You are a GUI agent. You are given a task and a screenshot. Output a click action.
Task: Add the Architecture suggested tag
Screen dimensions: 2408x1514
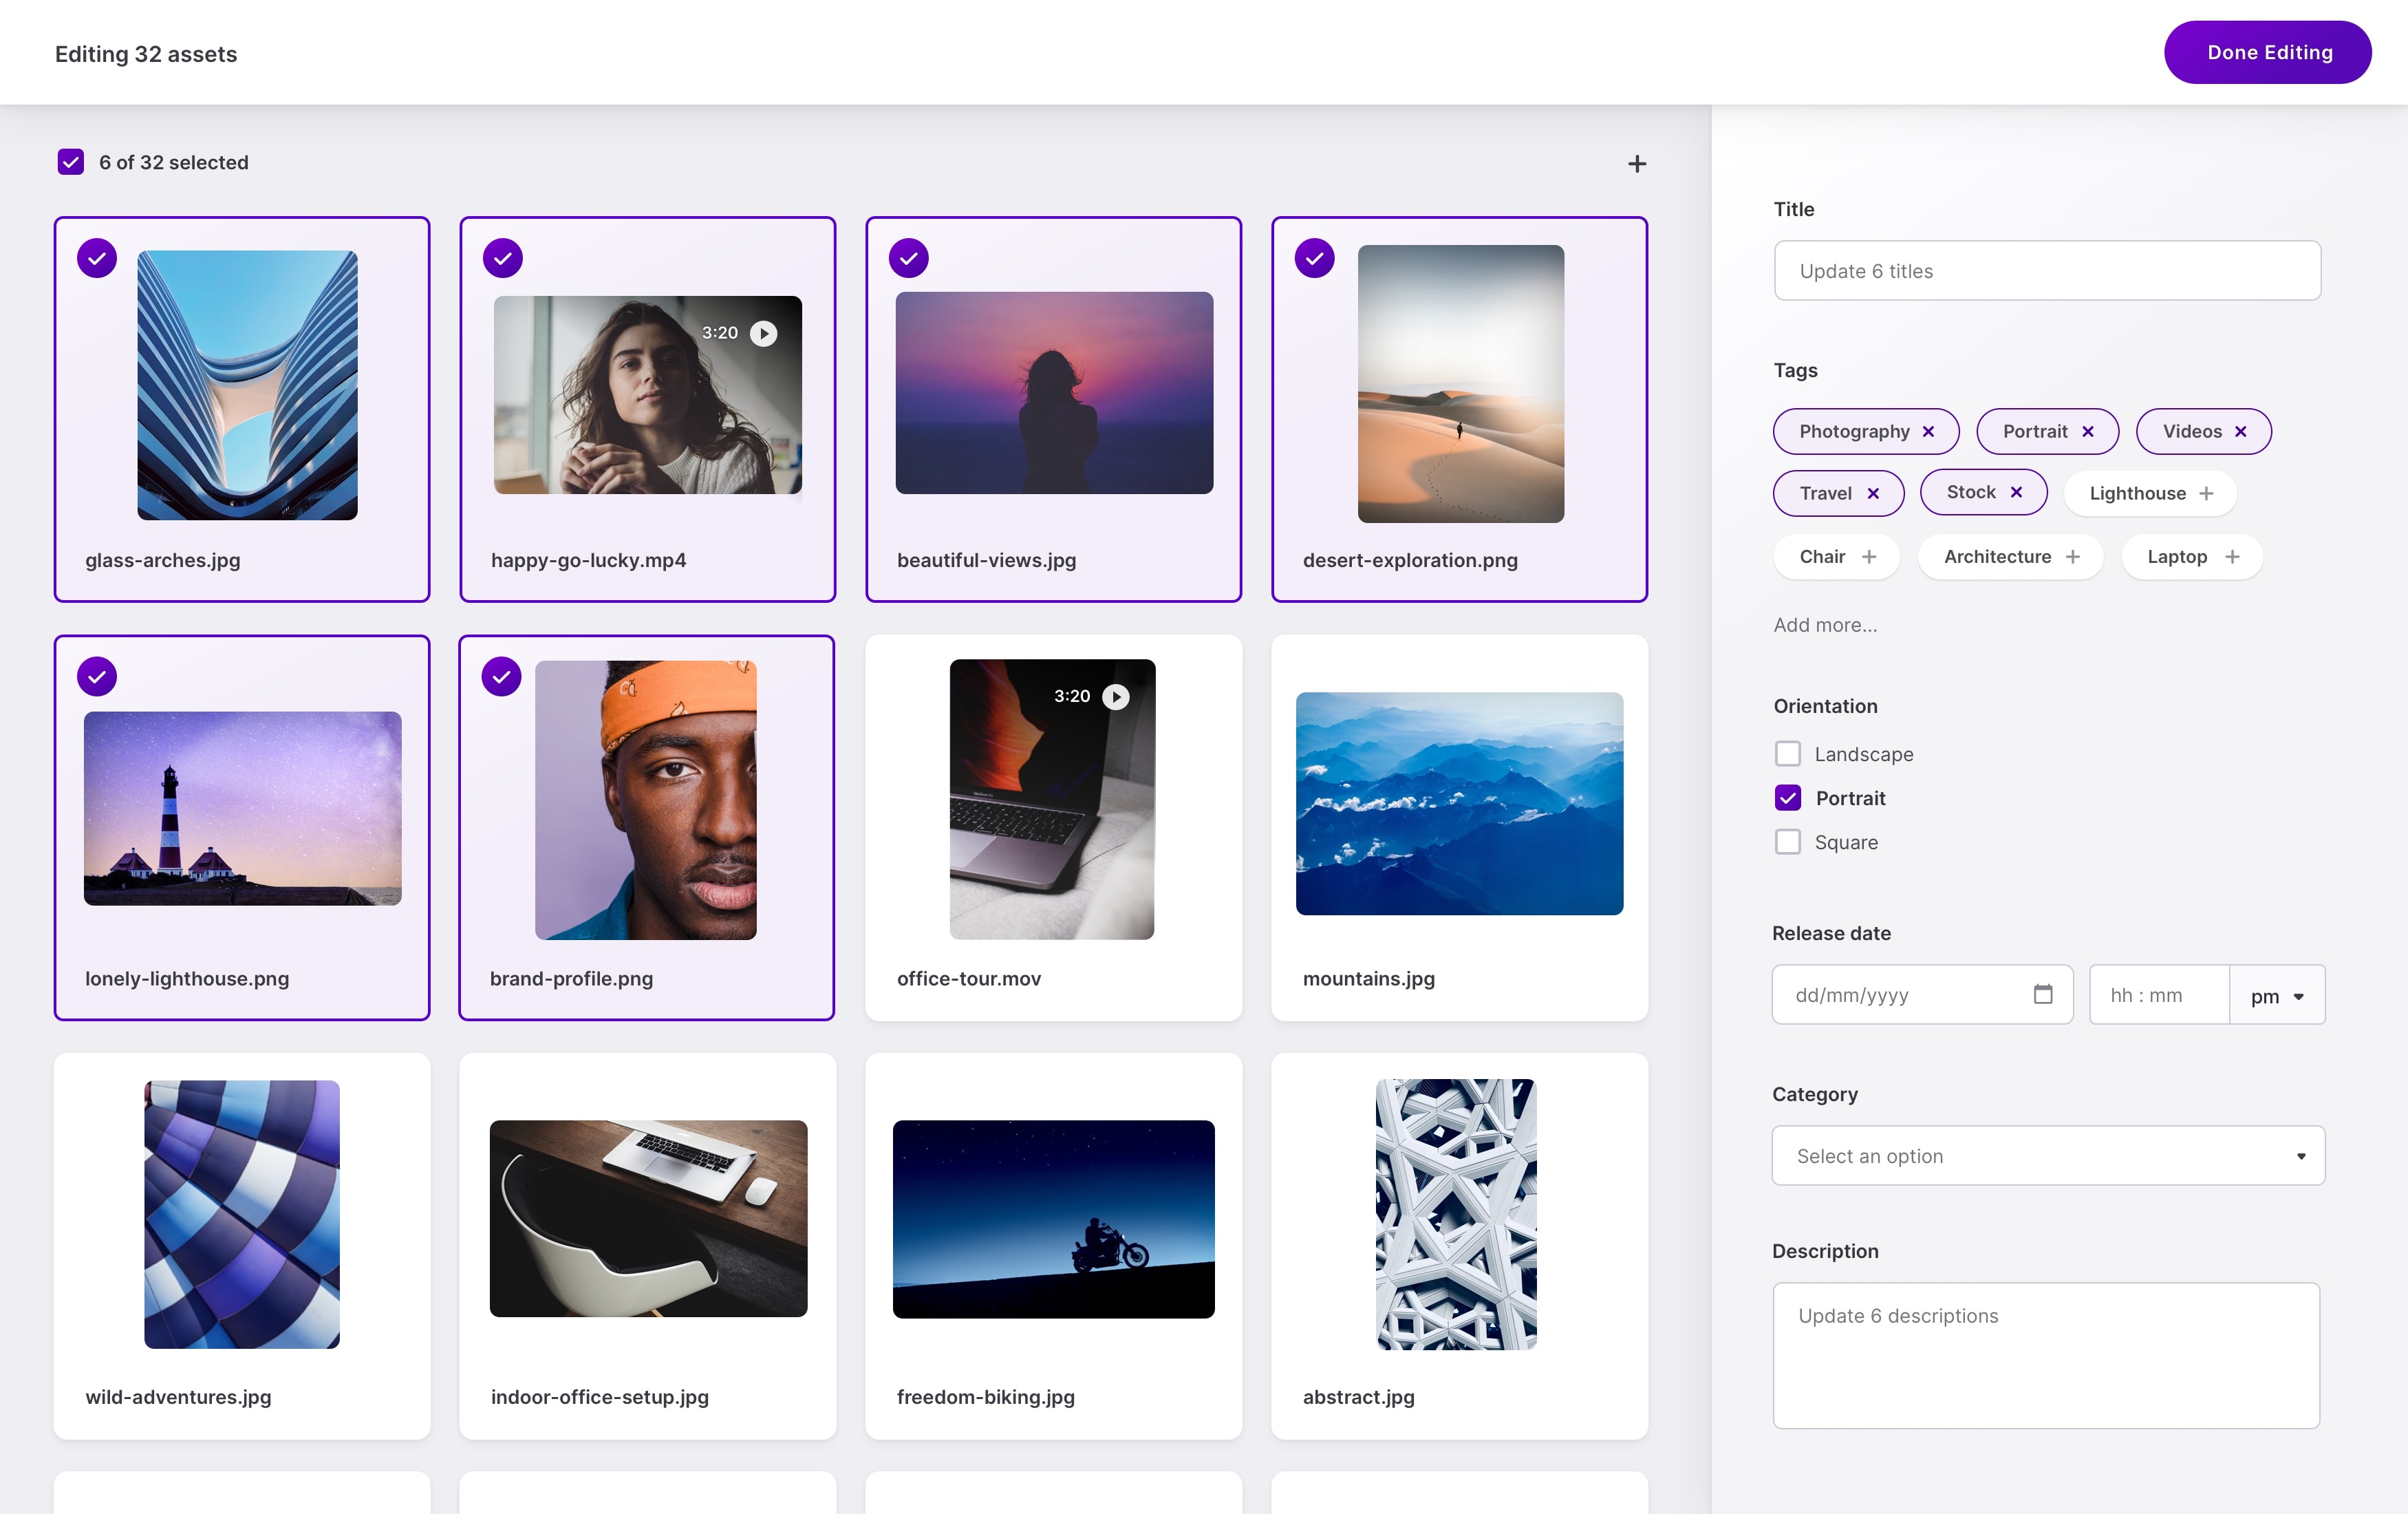tap(2073, 557)
